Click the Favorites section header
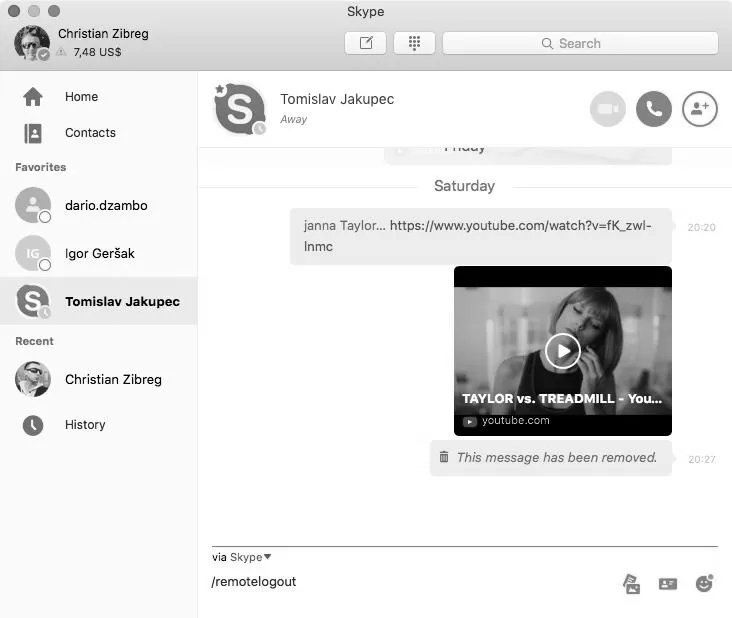Viewport: 732px width, 618px height. pos(41,167)
